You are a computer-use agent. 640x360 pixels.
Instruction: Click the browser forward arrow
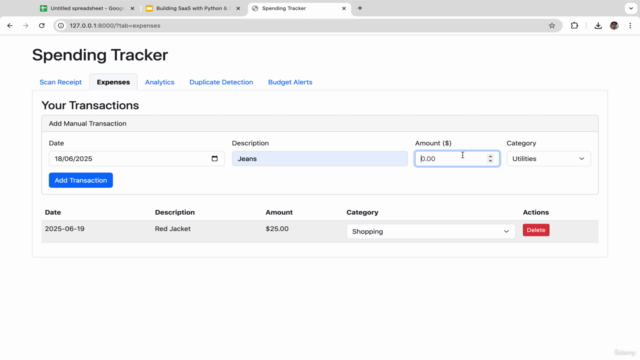tap(26, 26)
